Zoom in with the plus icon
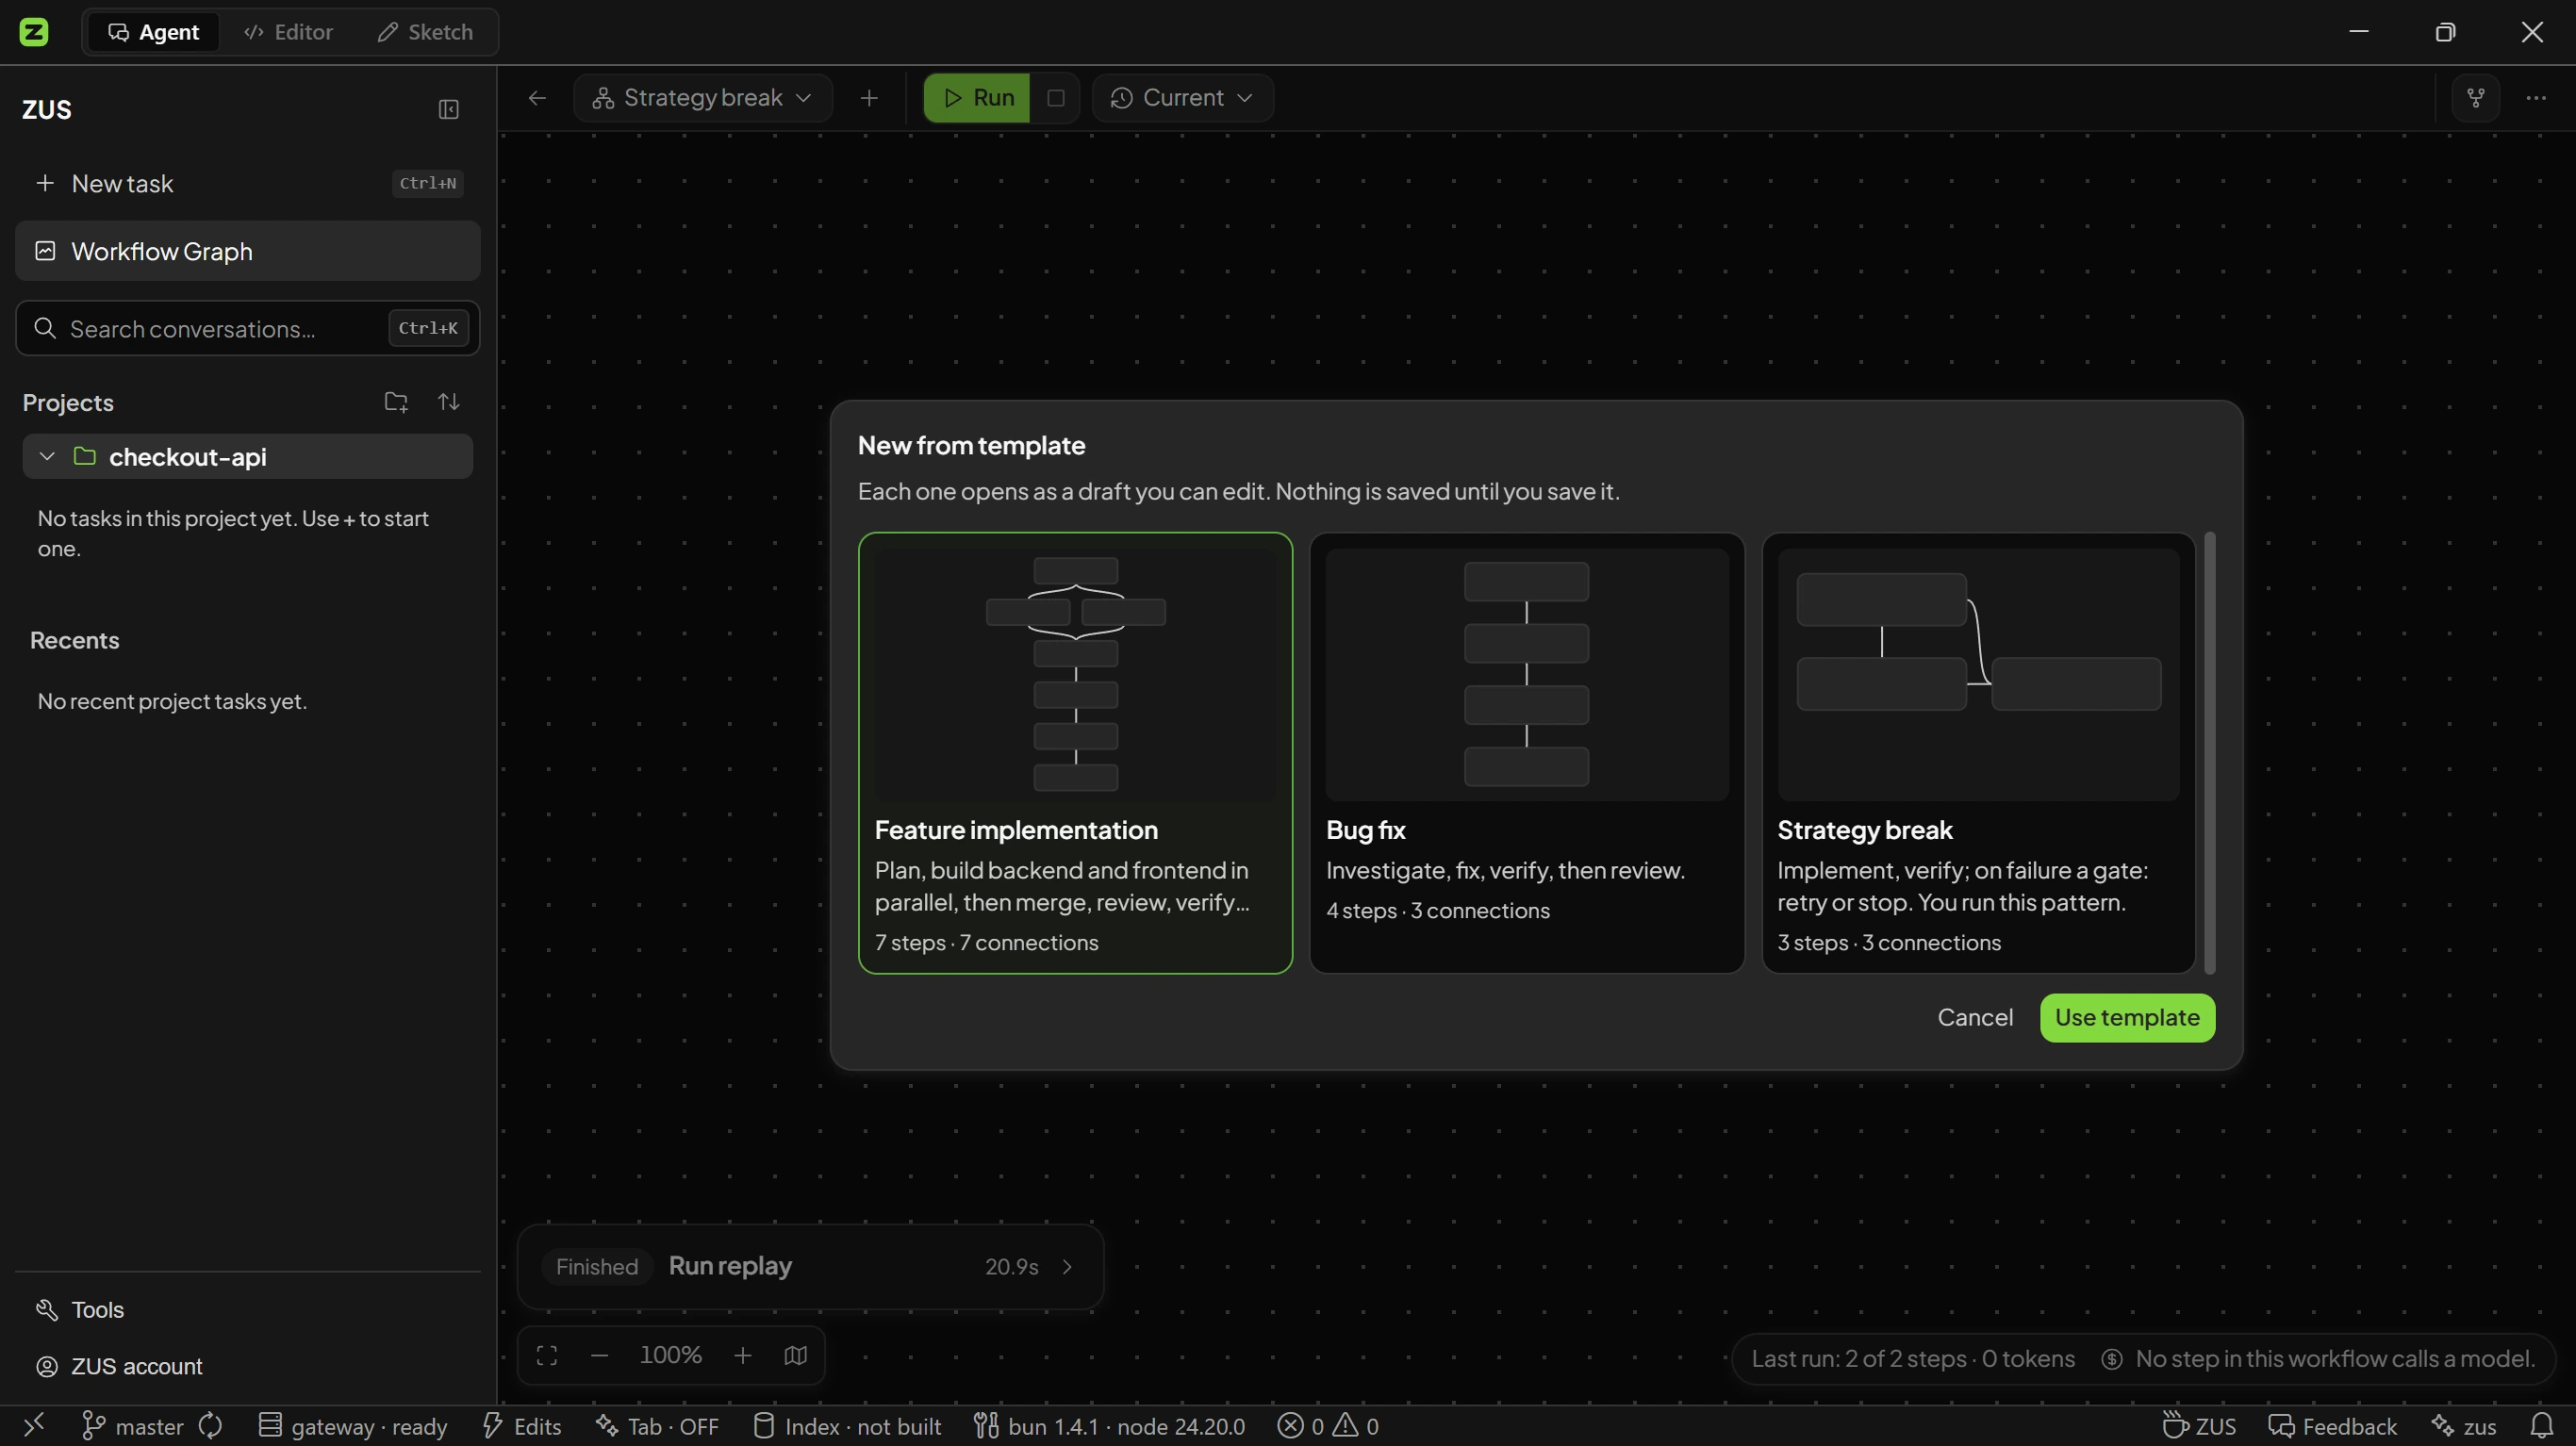 pyautogui.click(x=743, y=1356)
